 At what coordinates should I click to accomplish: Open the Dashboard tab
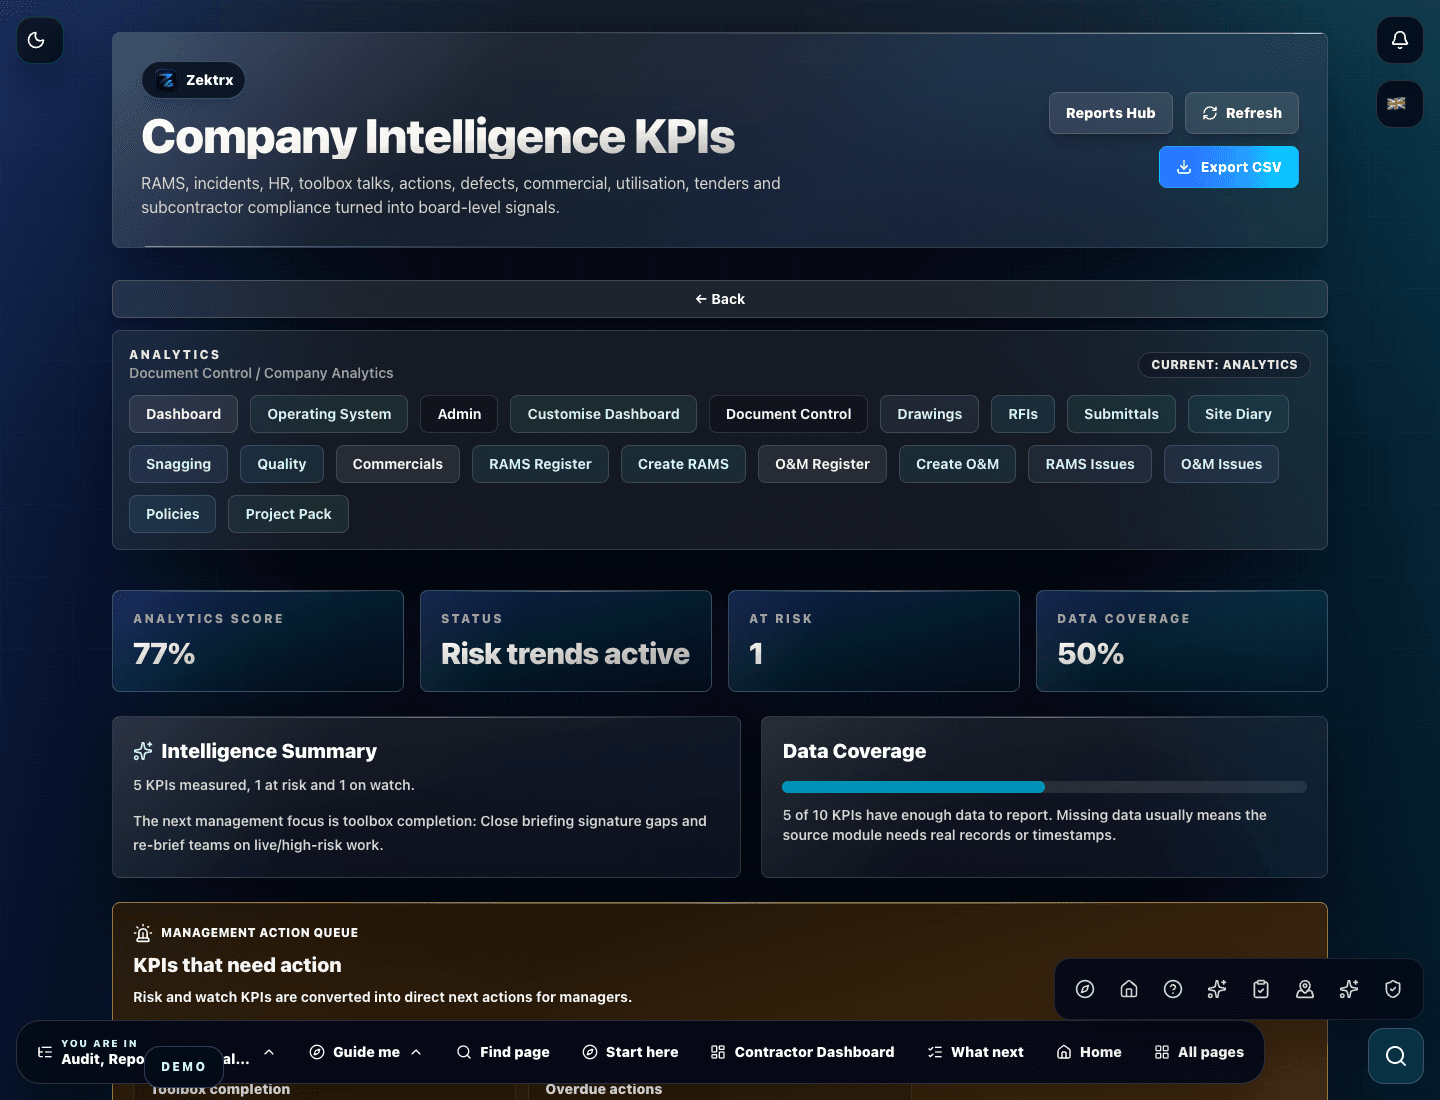(x=183, y=414)
